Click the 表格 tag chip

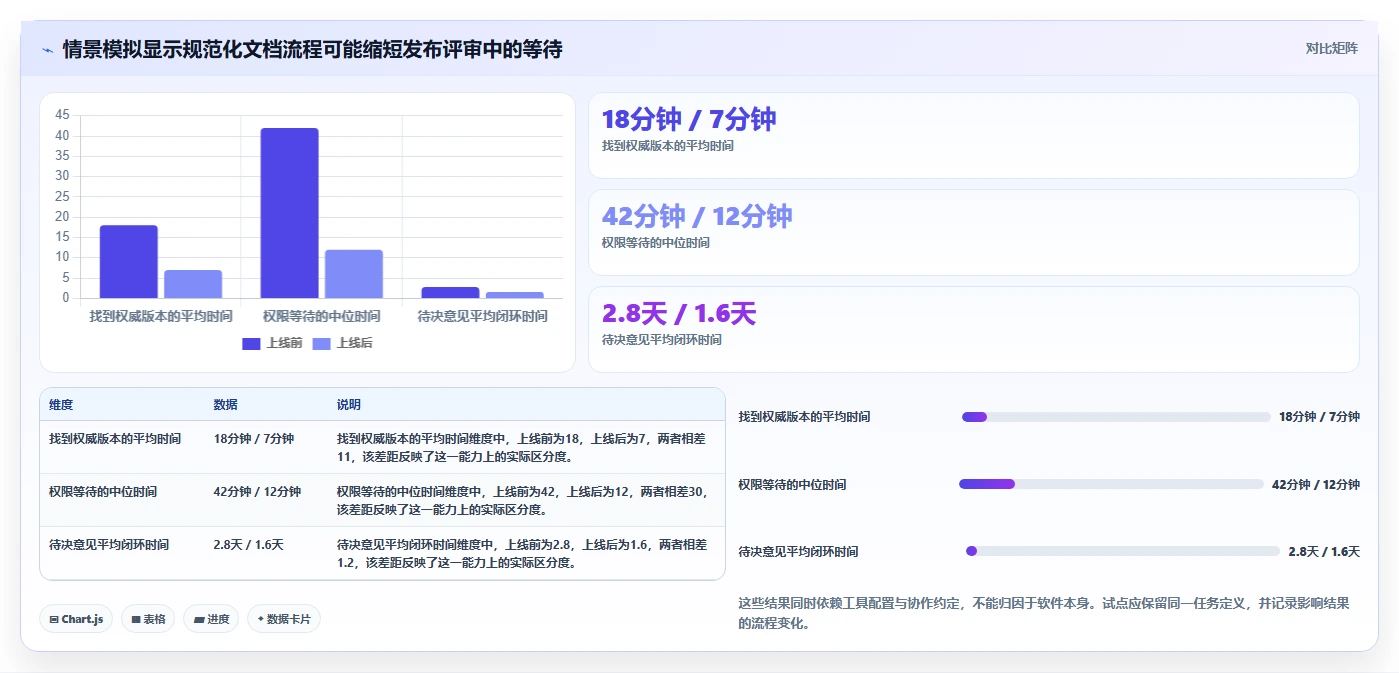point(148,619)
